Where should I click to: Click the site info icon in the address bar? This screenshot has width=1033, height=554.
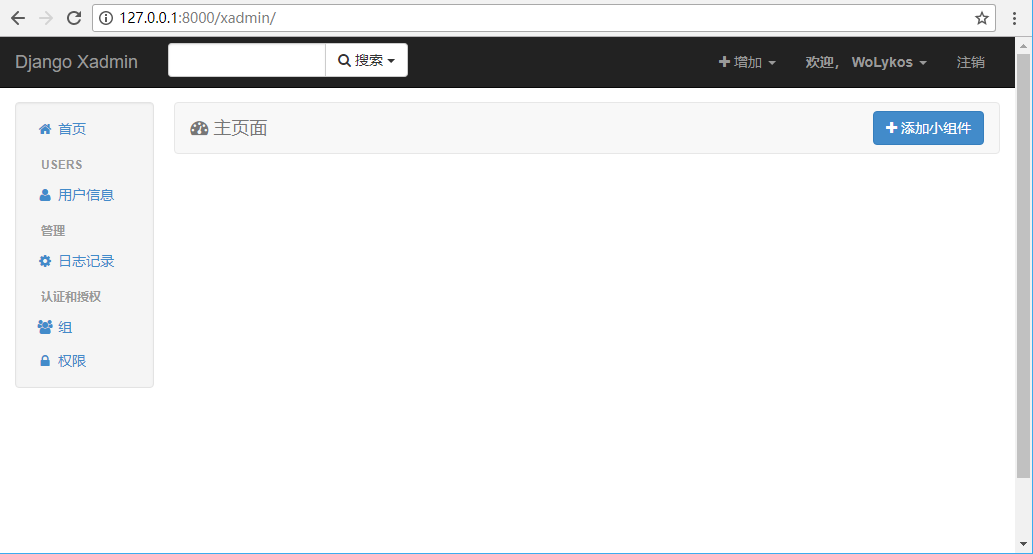click(105, 18)
